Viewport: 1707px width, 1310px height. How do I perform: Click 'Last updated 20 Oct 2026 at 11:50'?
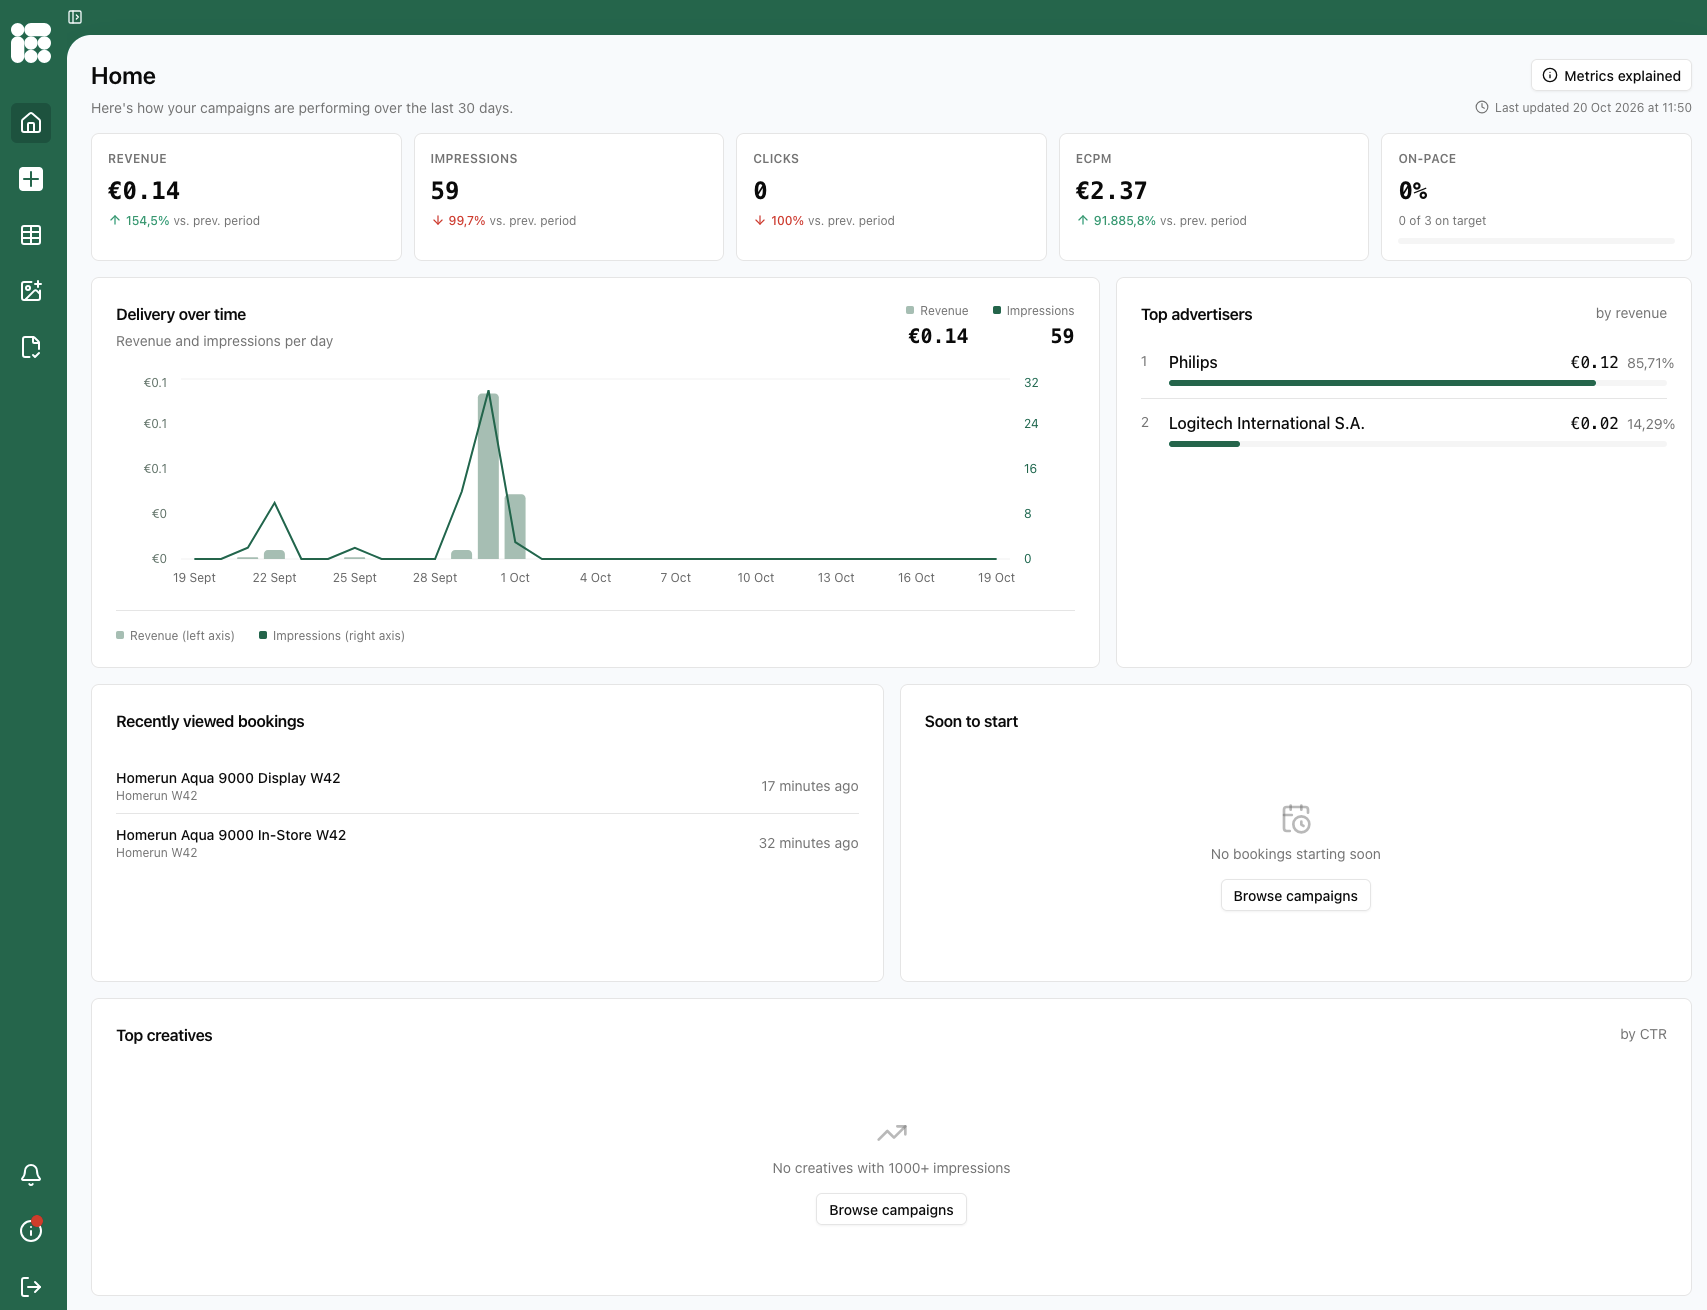pos(1593,107)
